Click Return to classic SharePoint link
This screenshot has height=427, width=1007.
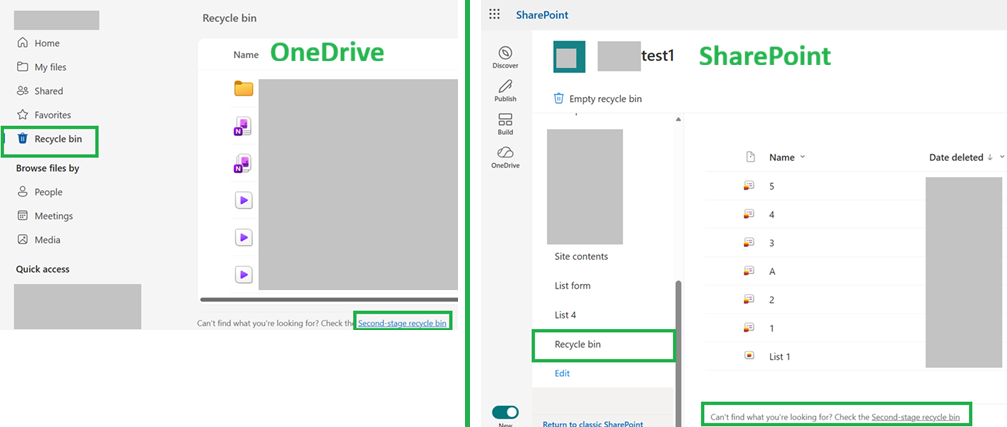[593, 424]
